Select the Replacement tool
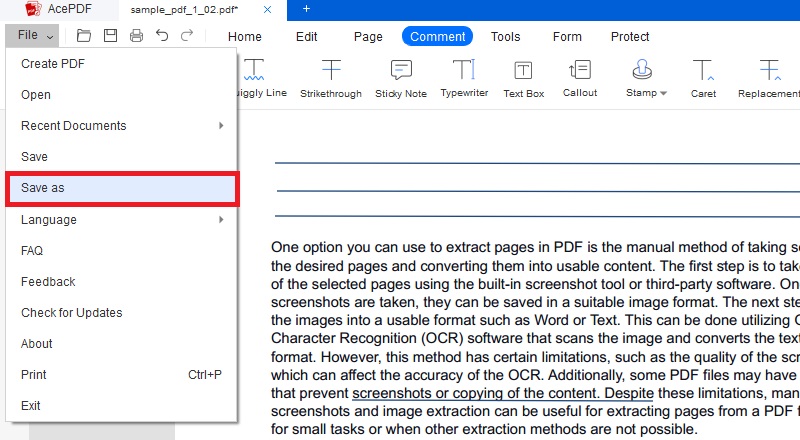This screenshot has width=800, height=440. pos(769,78)
